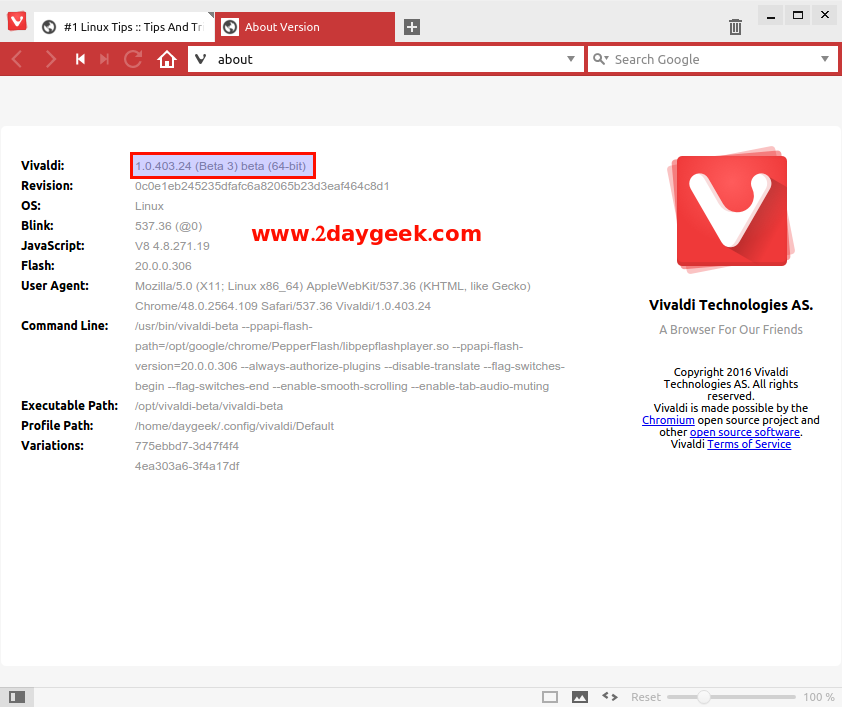Open a new tab with plus button

(x=412, y=27)
